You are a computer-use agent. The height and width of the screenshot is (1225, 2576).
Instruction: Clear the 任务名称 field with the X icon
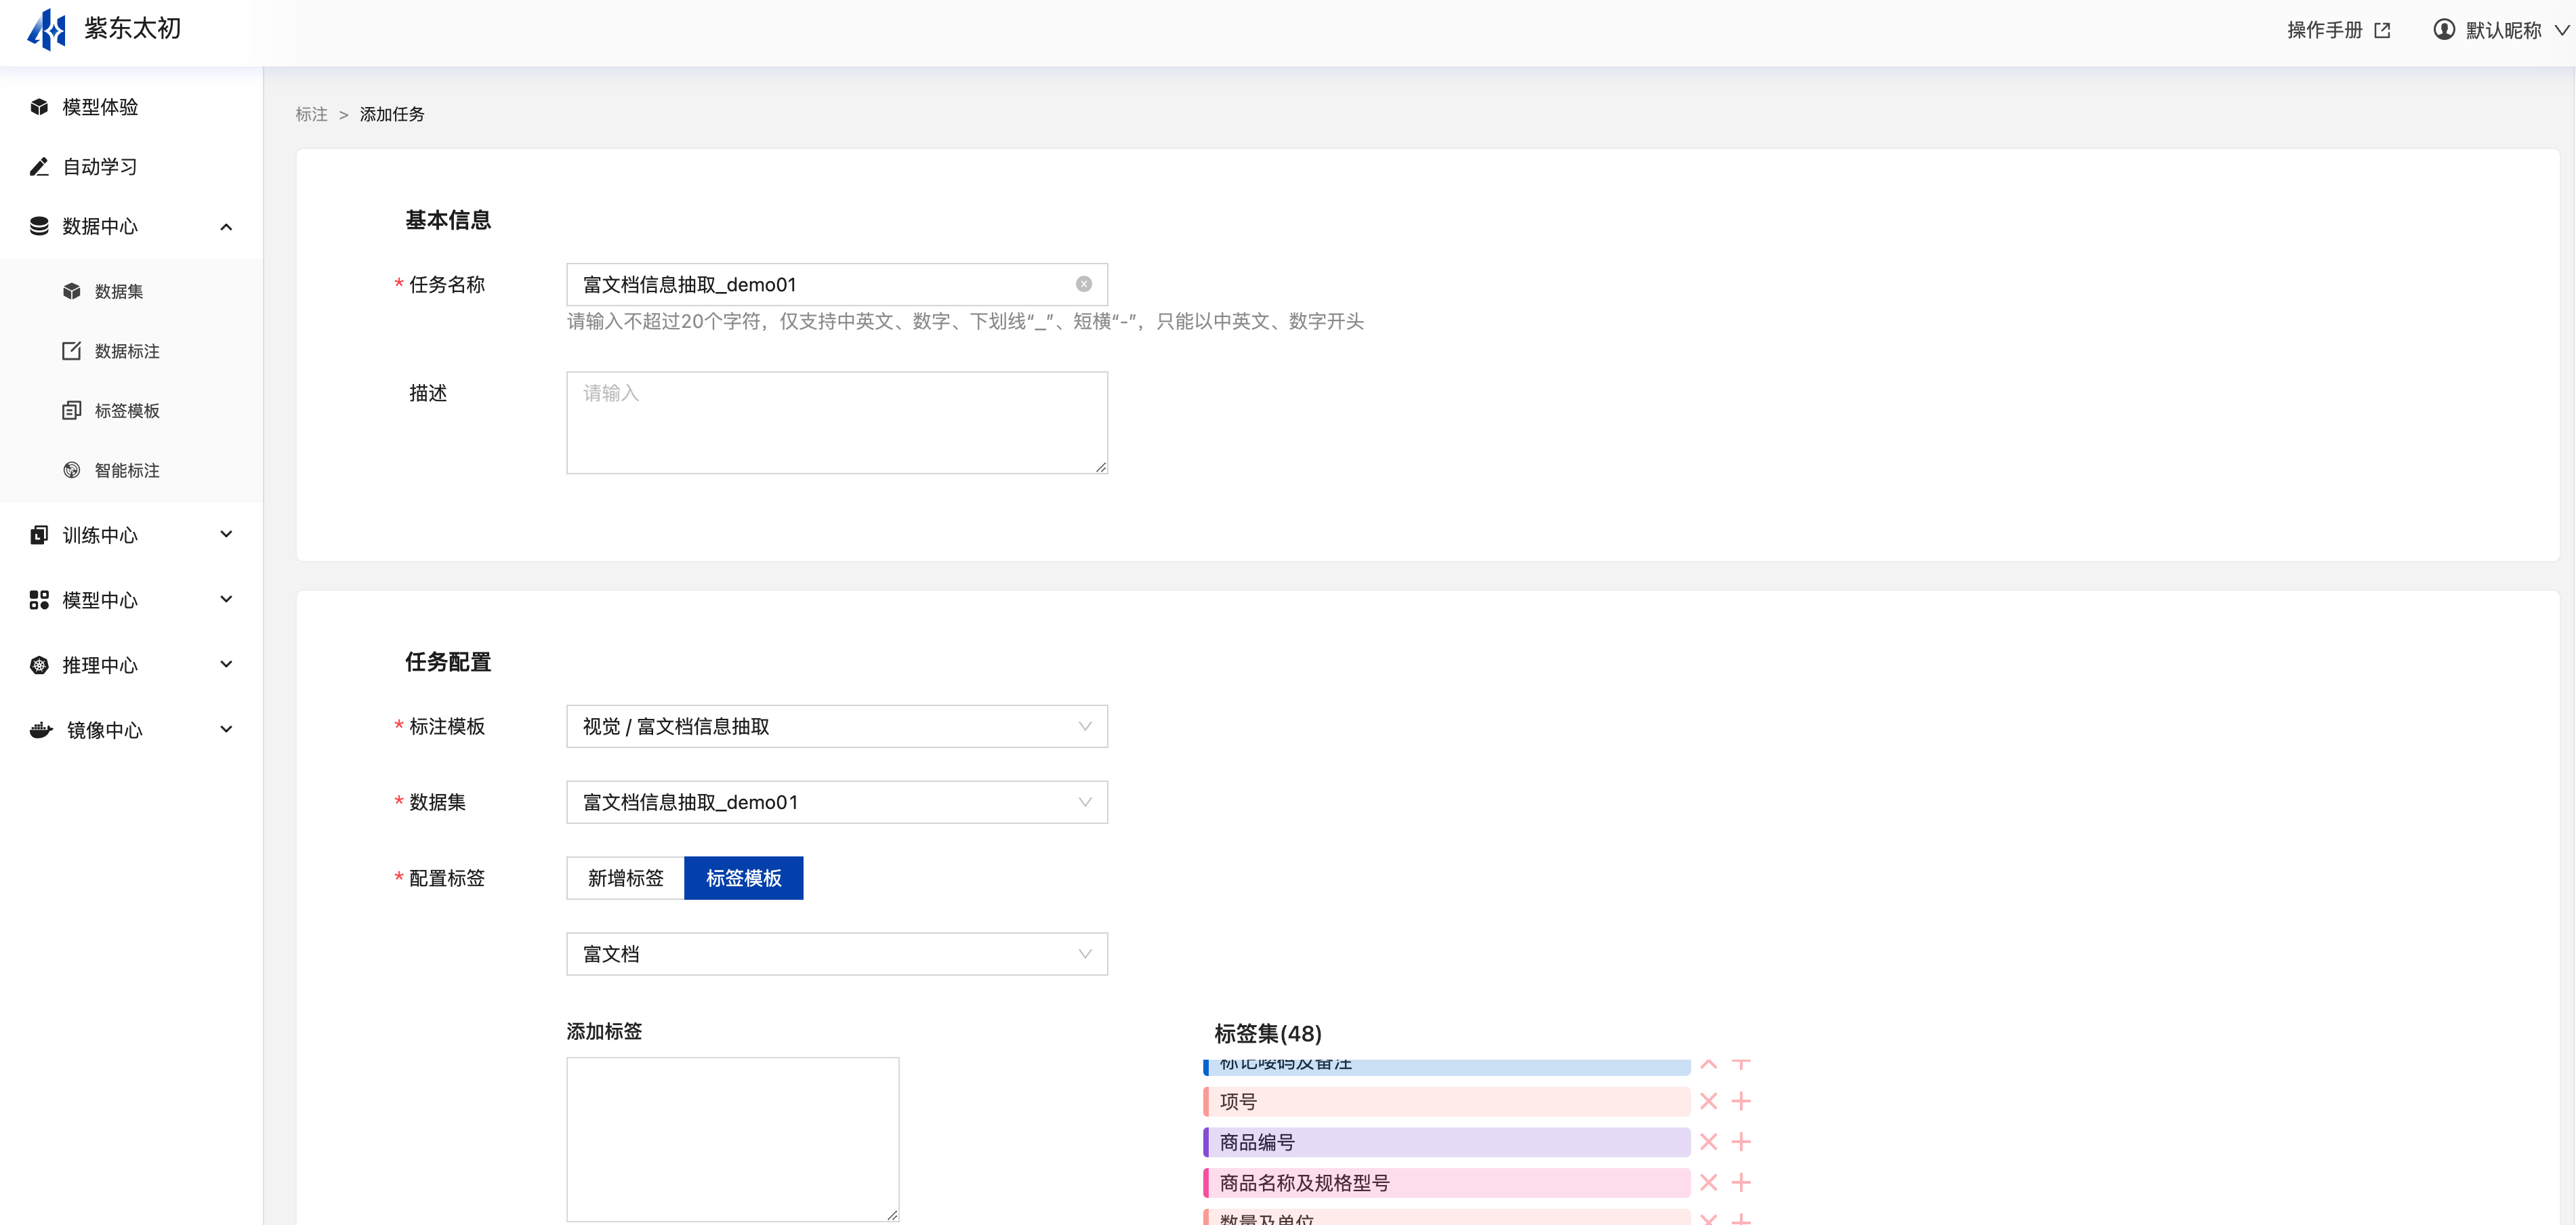1084,284
